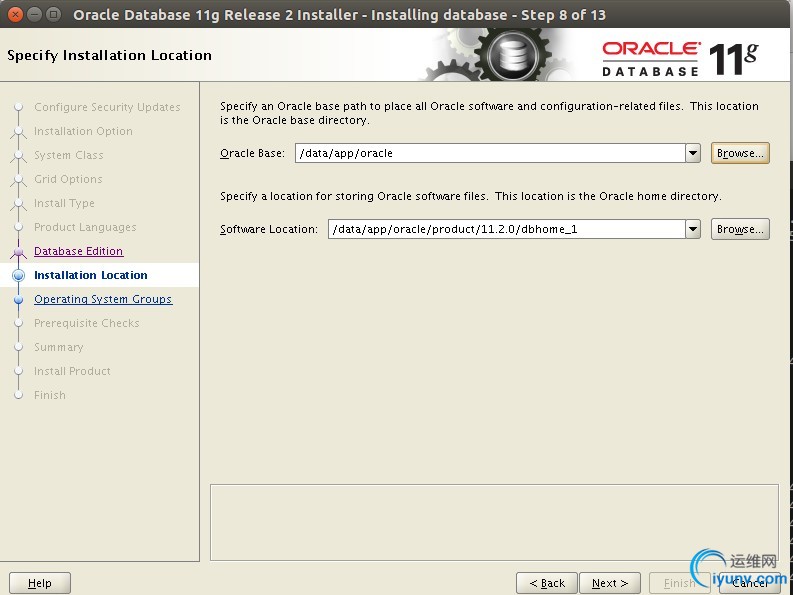Click the Prerequisite Checks step label
The height and width of the screenshot is (595, 793).
pyautogui.click(x=86, y=323)
